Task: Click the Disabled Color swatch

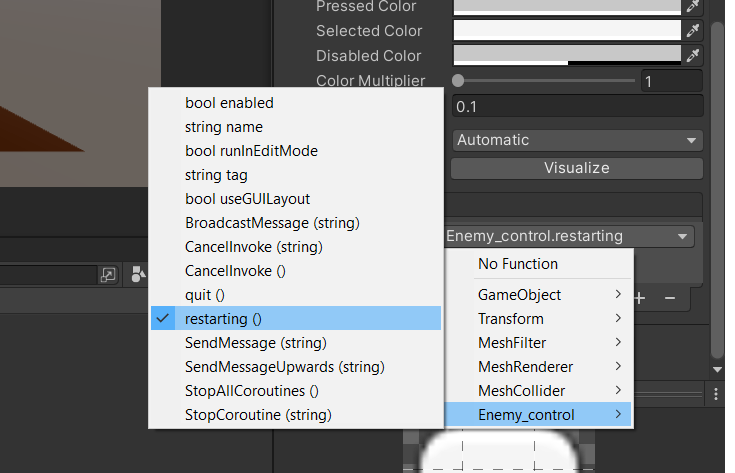Action: 567,55
